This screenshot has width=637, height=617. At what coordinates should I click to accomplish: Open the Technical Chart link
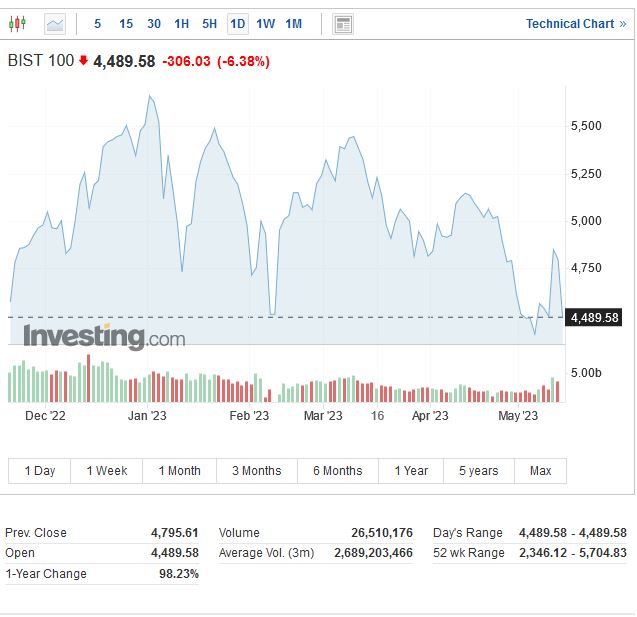(x=569, y=24)
